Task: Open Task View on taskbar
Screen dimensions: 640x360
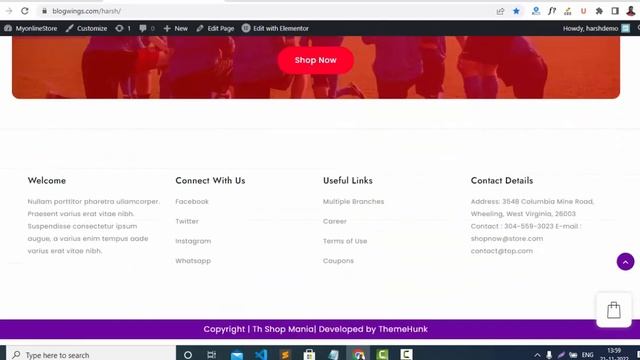Action: [x=211, y=355]
